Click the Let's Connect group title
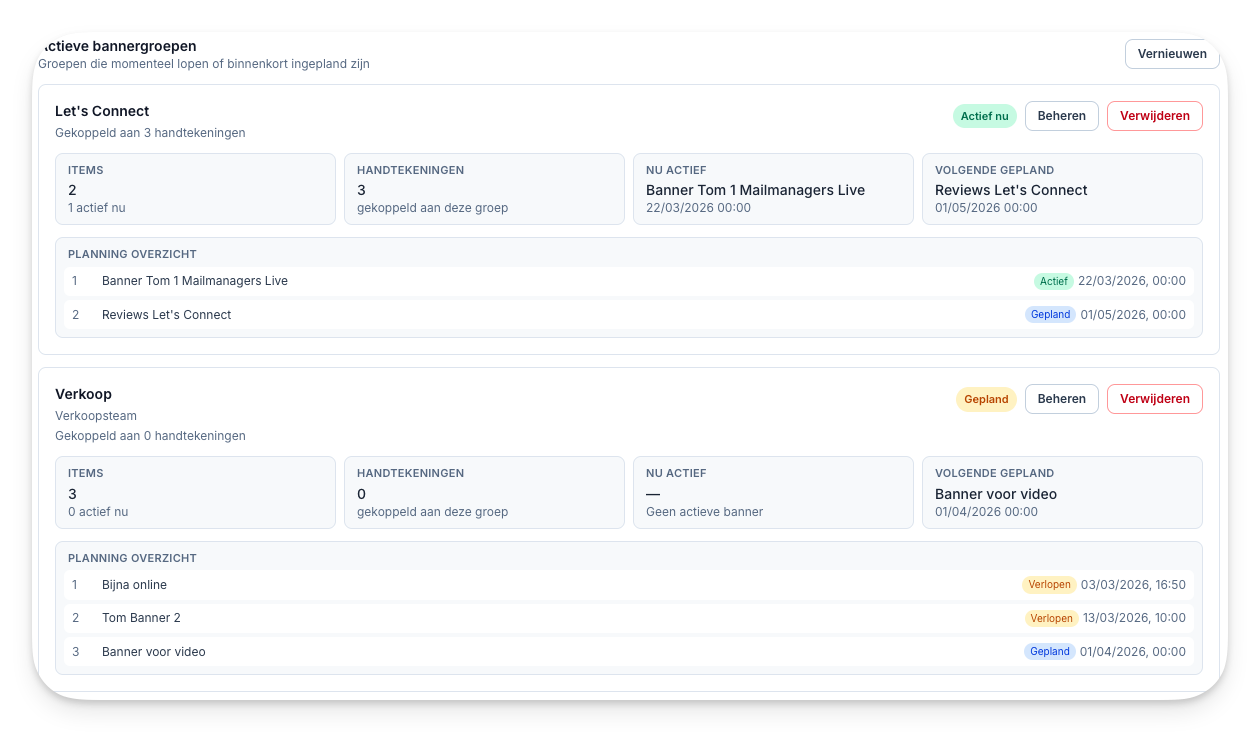 [102, 111]
